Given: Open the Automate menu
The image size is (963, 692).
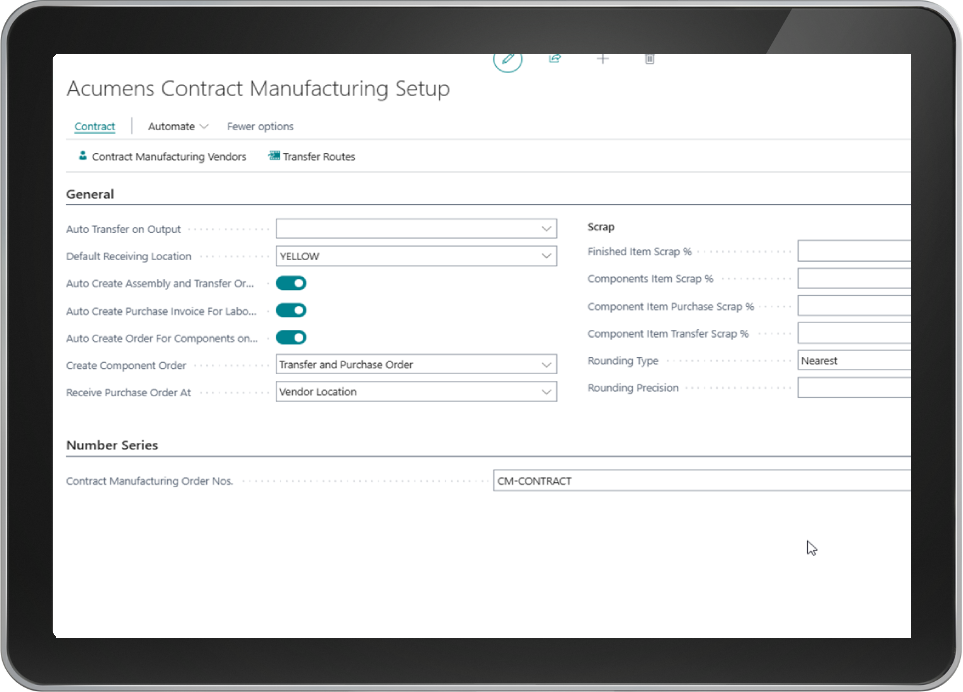Looking at the screenshot, I should 178,126.
